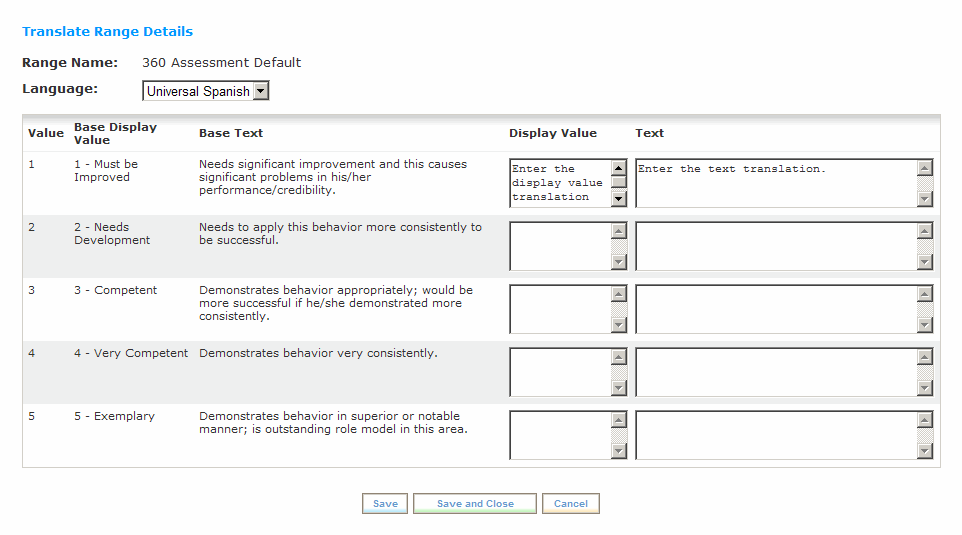This screenshot has width=962, height=535.
Task: Focus the Text field for Competent row
Action: (776, 309)
